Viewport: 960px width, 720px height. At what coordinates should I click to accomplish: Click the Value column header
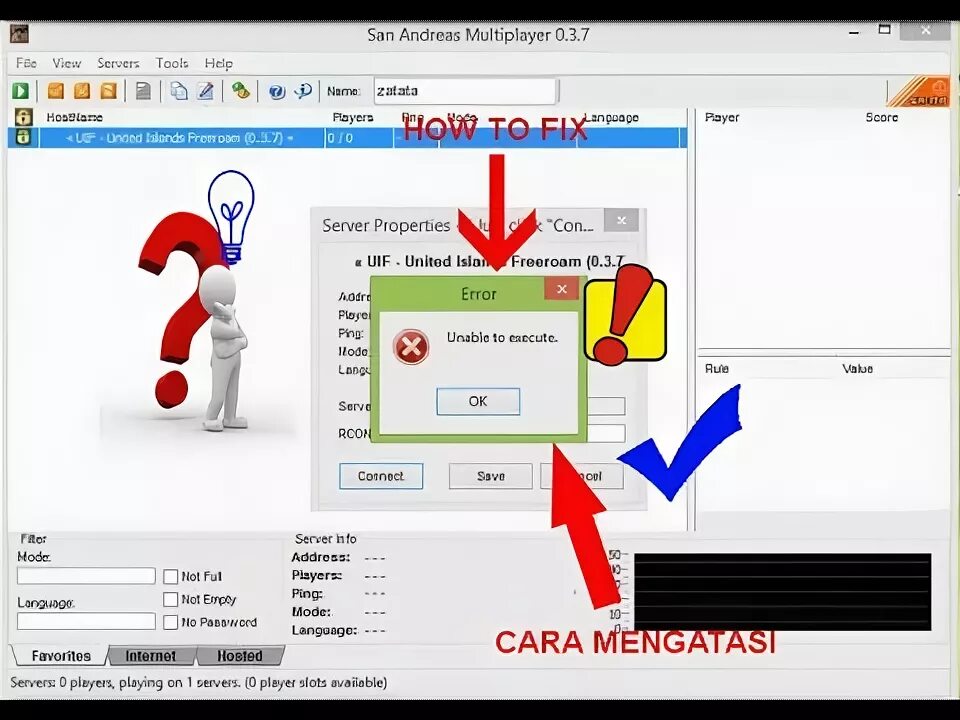(x=857, y=368)
